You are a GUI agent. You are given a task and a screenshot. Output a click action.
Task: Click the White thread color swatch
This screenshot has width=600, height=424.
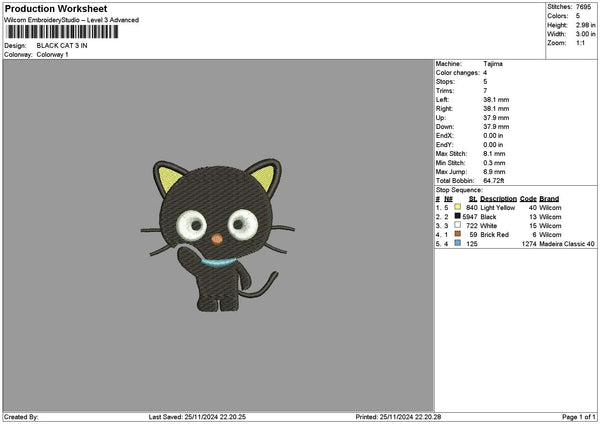click(457, 225)
